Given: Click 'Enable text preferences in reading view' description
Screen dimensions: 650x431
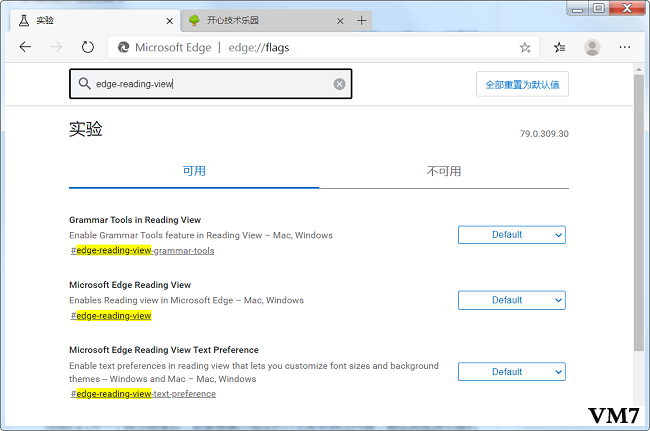Looking at the screenshot, I should (x=254, y=372).
